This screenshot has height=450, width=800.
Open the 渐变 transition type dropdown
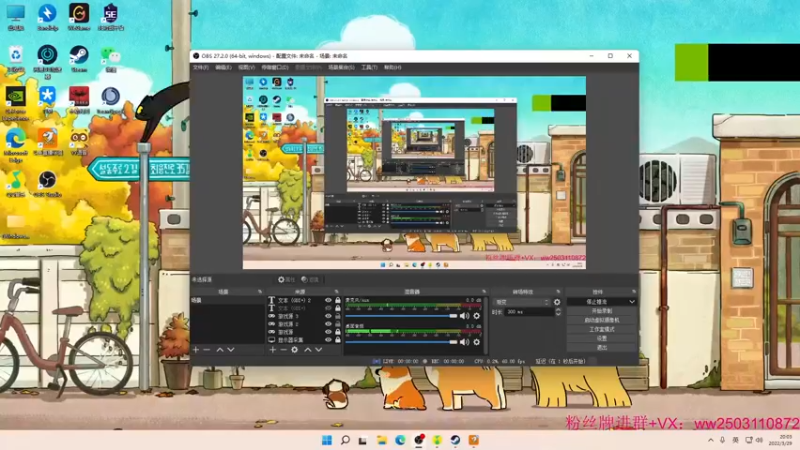pos(522,303)
